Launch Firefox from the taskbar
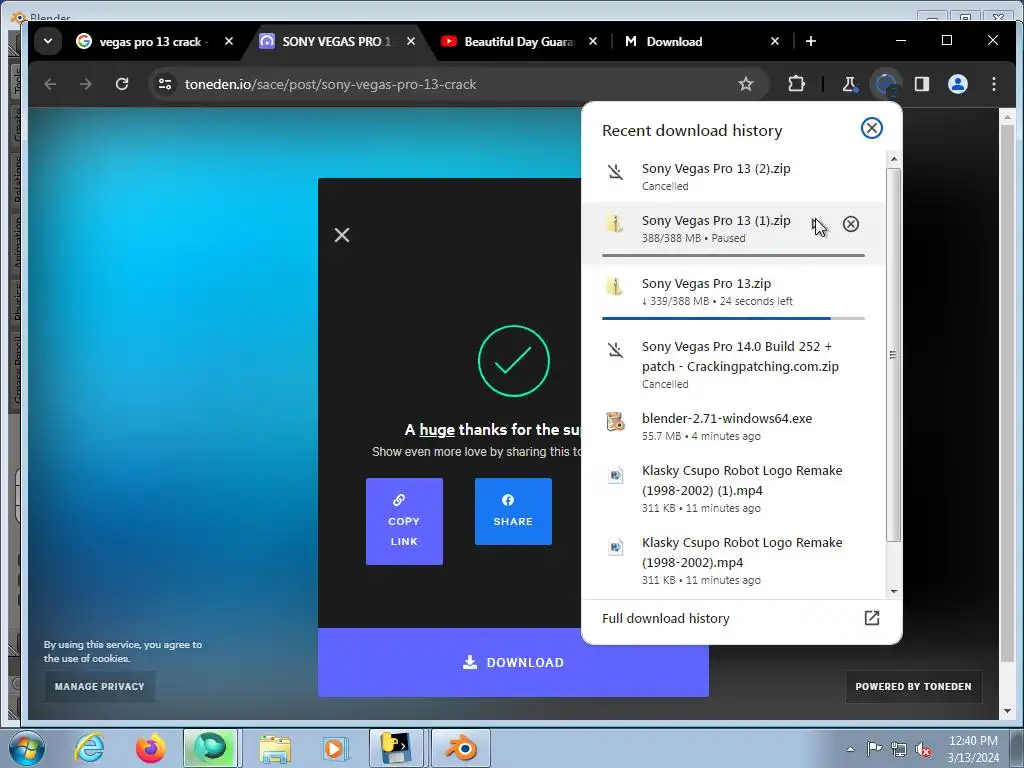The height and width of the screenshot is (768, 1024). pyautogui.click(x=150, y=748)
